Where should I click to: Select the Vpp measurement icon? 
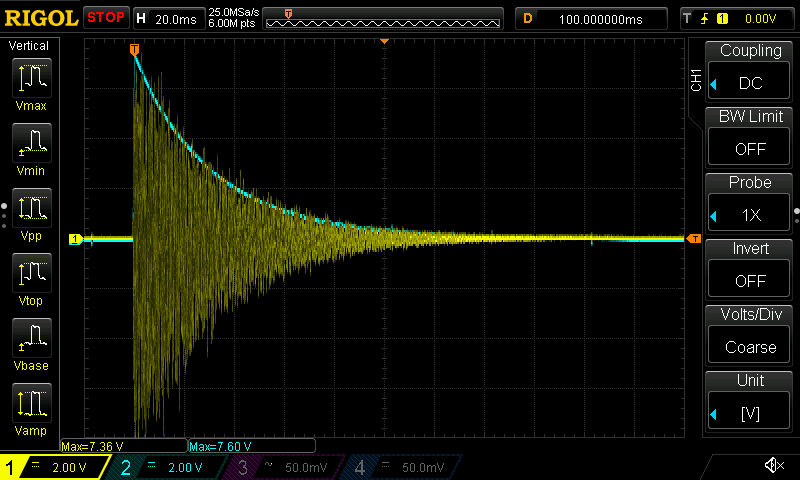pos(31,213)
